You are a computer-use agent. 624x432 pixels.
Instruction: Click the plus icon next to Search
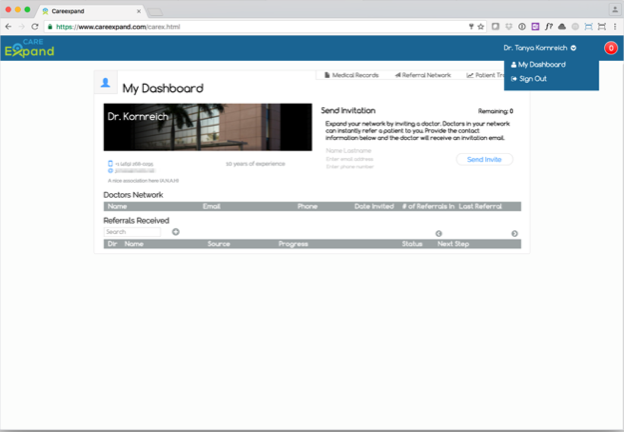tap(176, 232)
